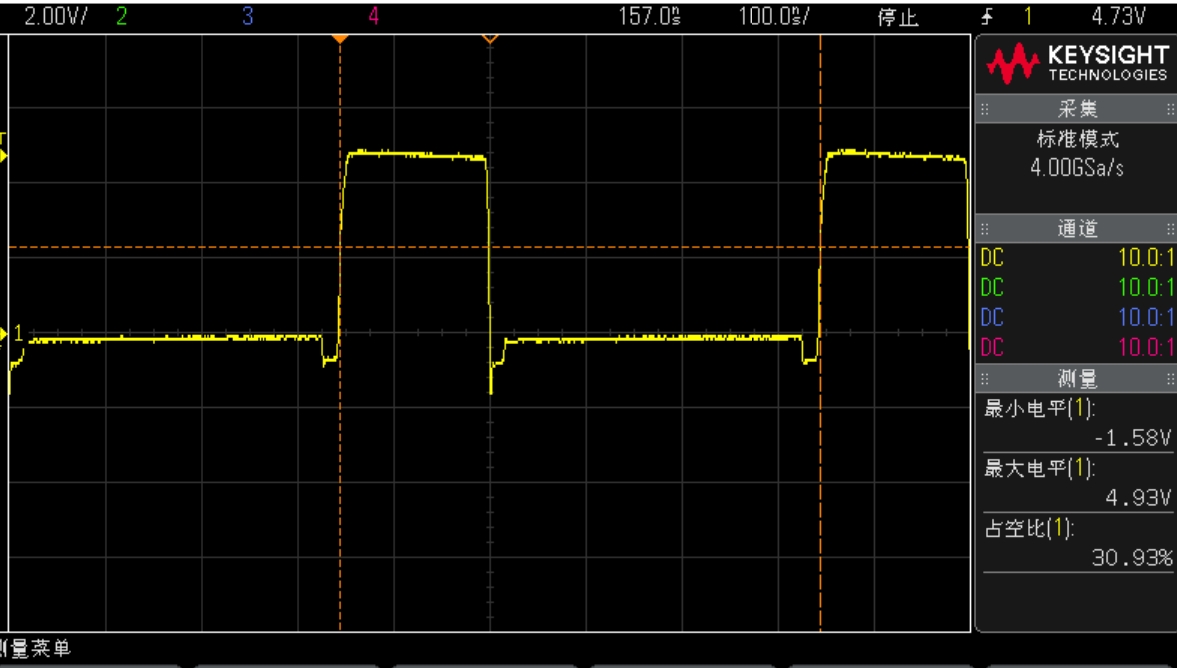Click the trigger level arrow on left edge

pos(3,155)
